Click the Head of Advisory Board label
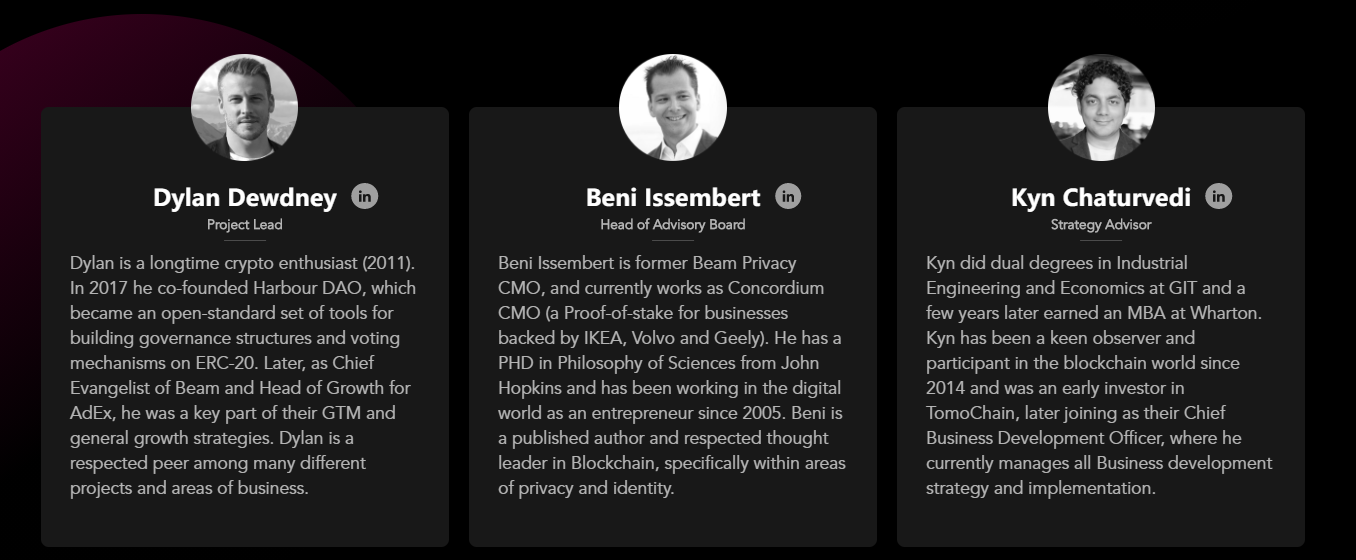 [x=672, y=225]
